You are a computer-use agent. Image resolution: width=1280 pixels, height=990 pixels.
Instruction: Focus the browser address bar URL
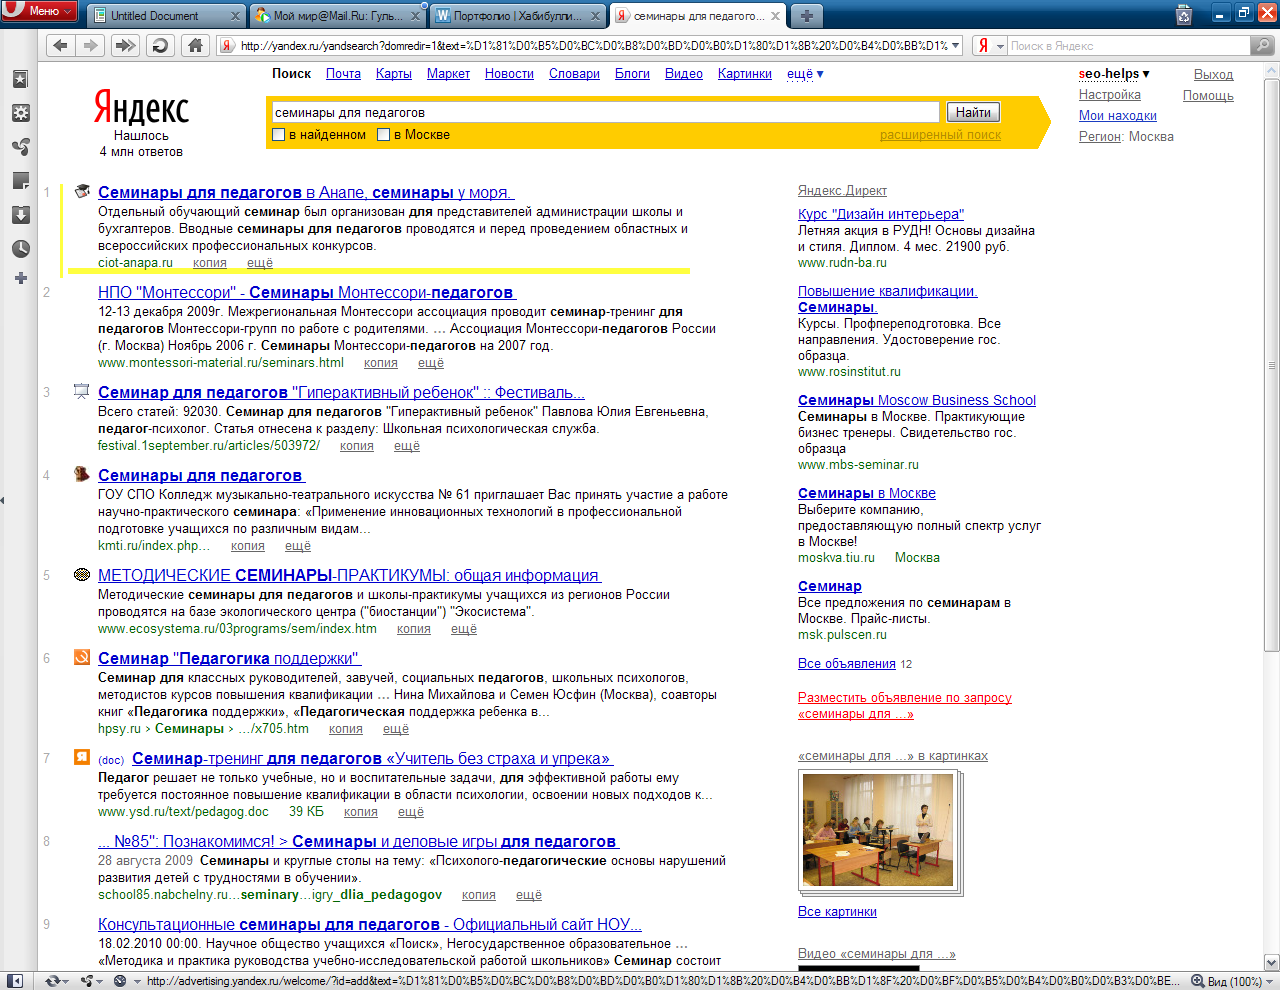(x=593, y=45)
